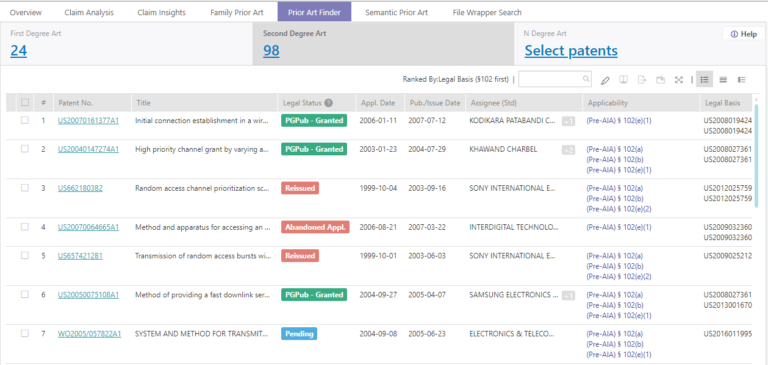768x365 pixels.
Task: Click the magnifier icon in search box
Action: (586, 79)
